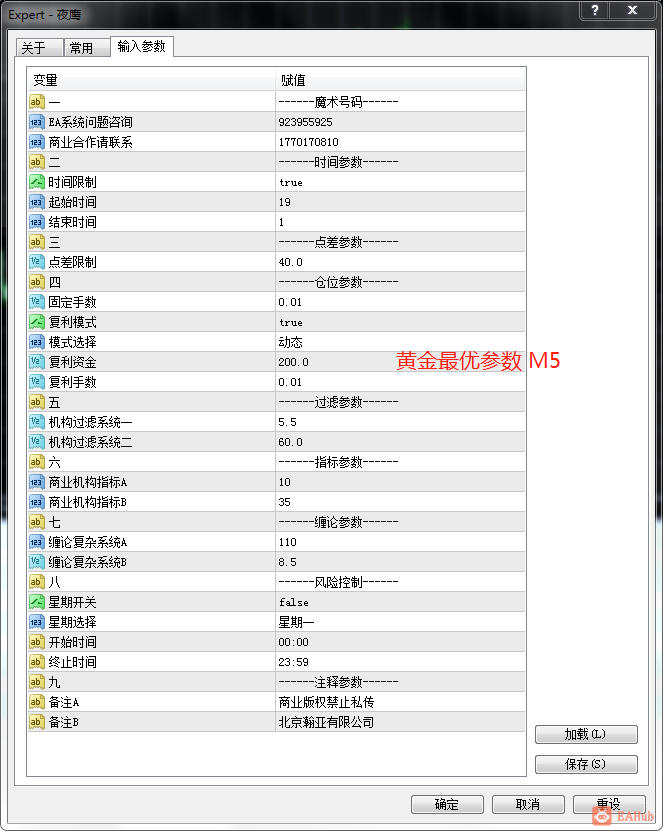Click the double icon beside 复利资金
663x831 pixels.
pos(36,362)
